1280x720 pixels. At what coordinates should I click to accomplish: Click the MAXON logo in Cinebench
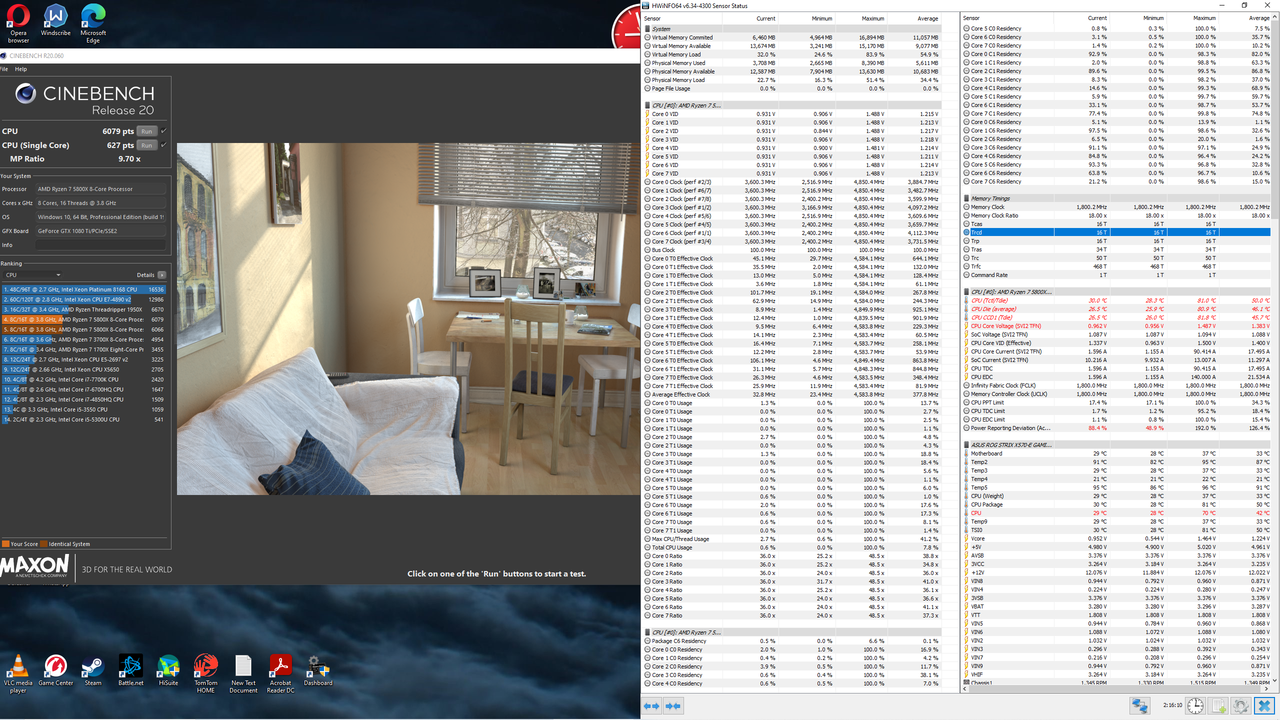[x=35, y=567]
